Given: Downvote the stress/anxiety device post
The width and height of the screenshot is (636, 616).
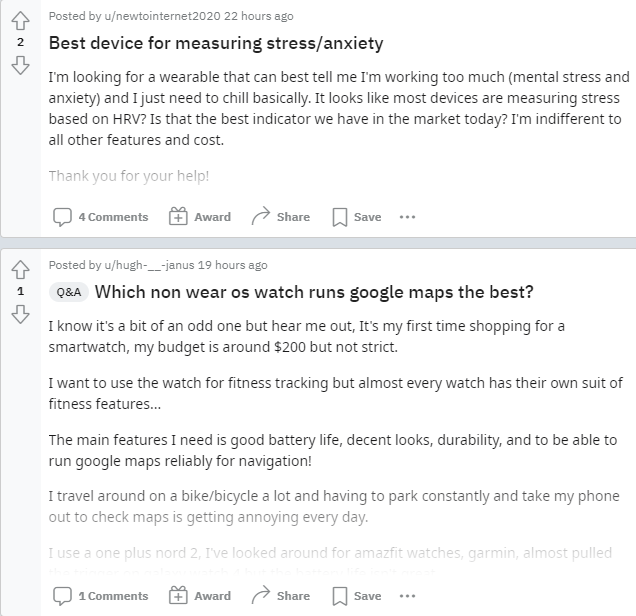Looking at the screenshot, I should point(20,65).
